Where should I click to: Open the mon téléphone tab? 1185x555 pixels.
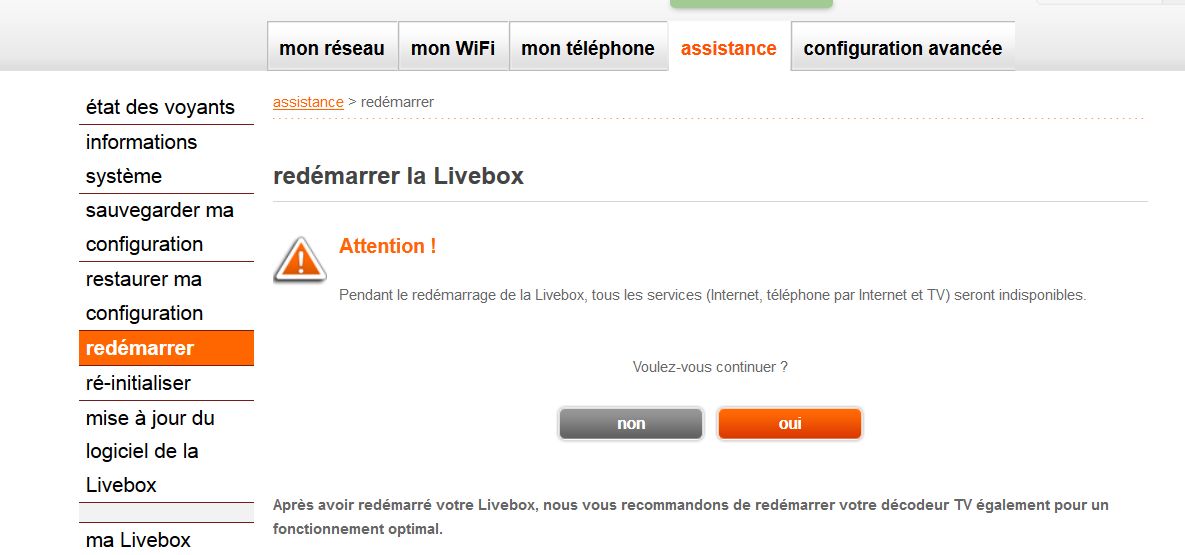588,48
